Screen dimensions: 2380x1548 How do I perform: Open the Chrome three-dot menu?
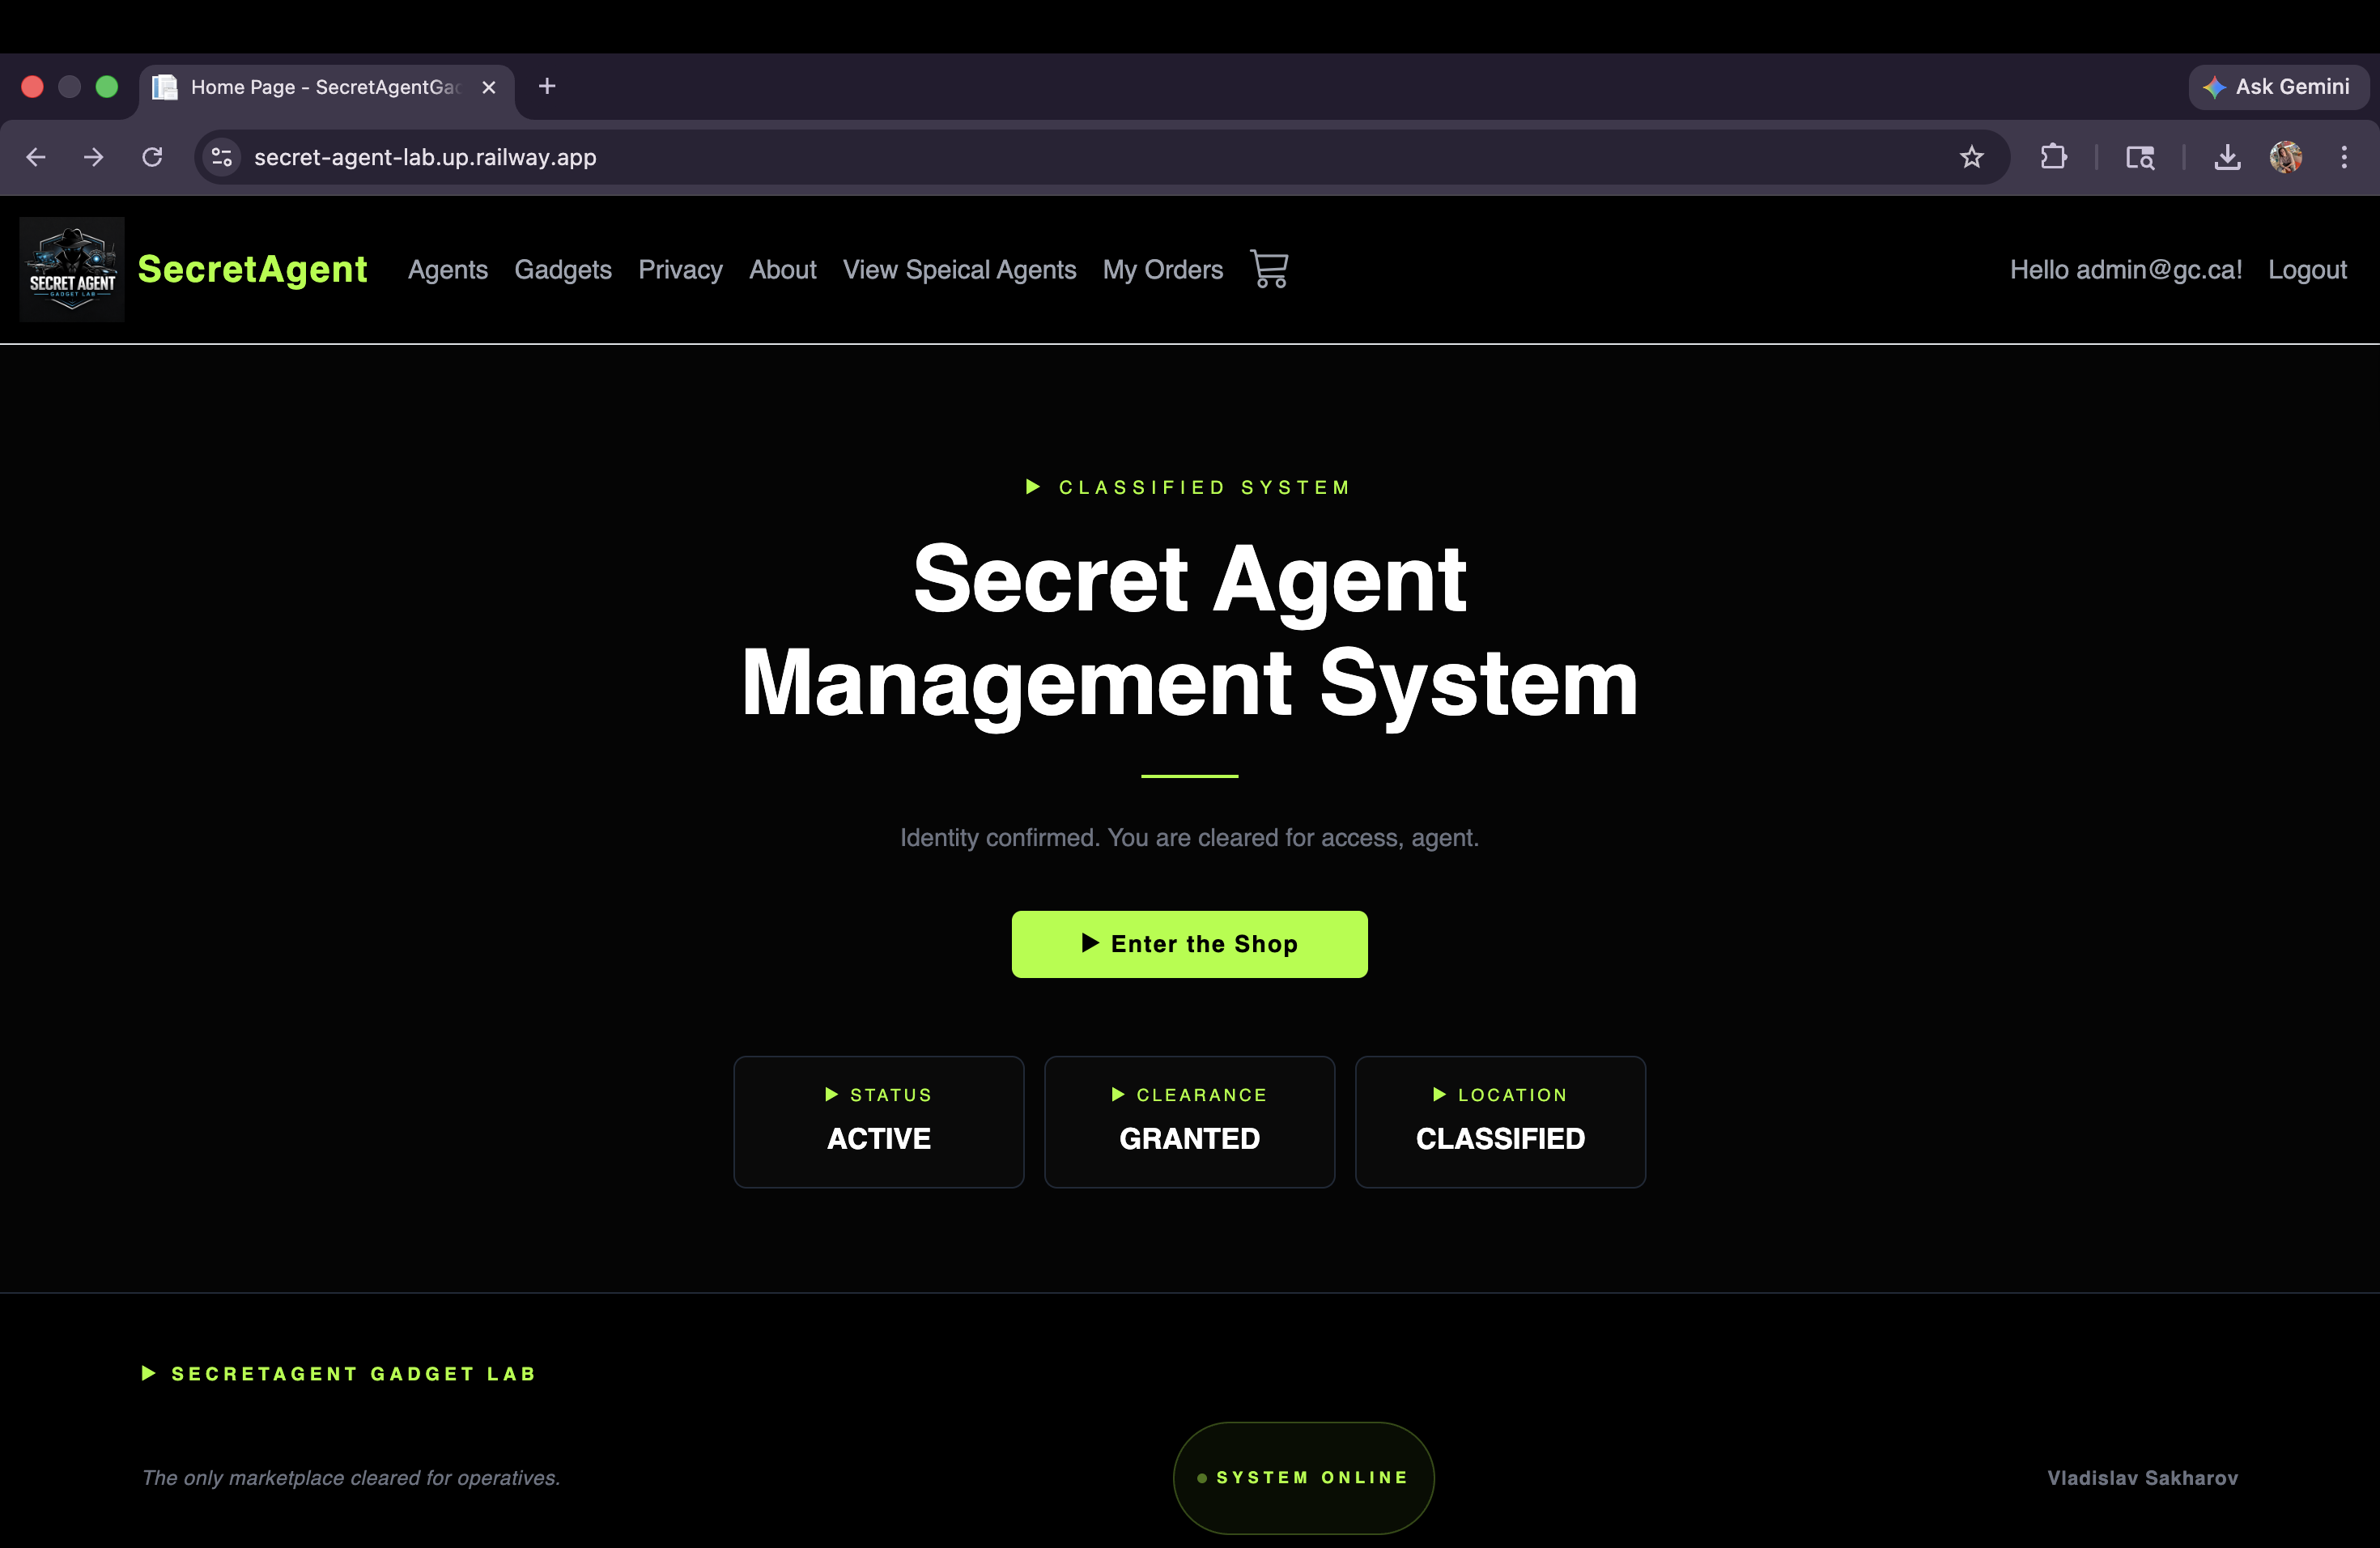coord(2344,157)
